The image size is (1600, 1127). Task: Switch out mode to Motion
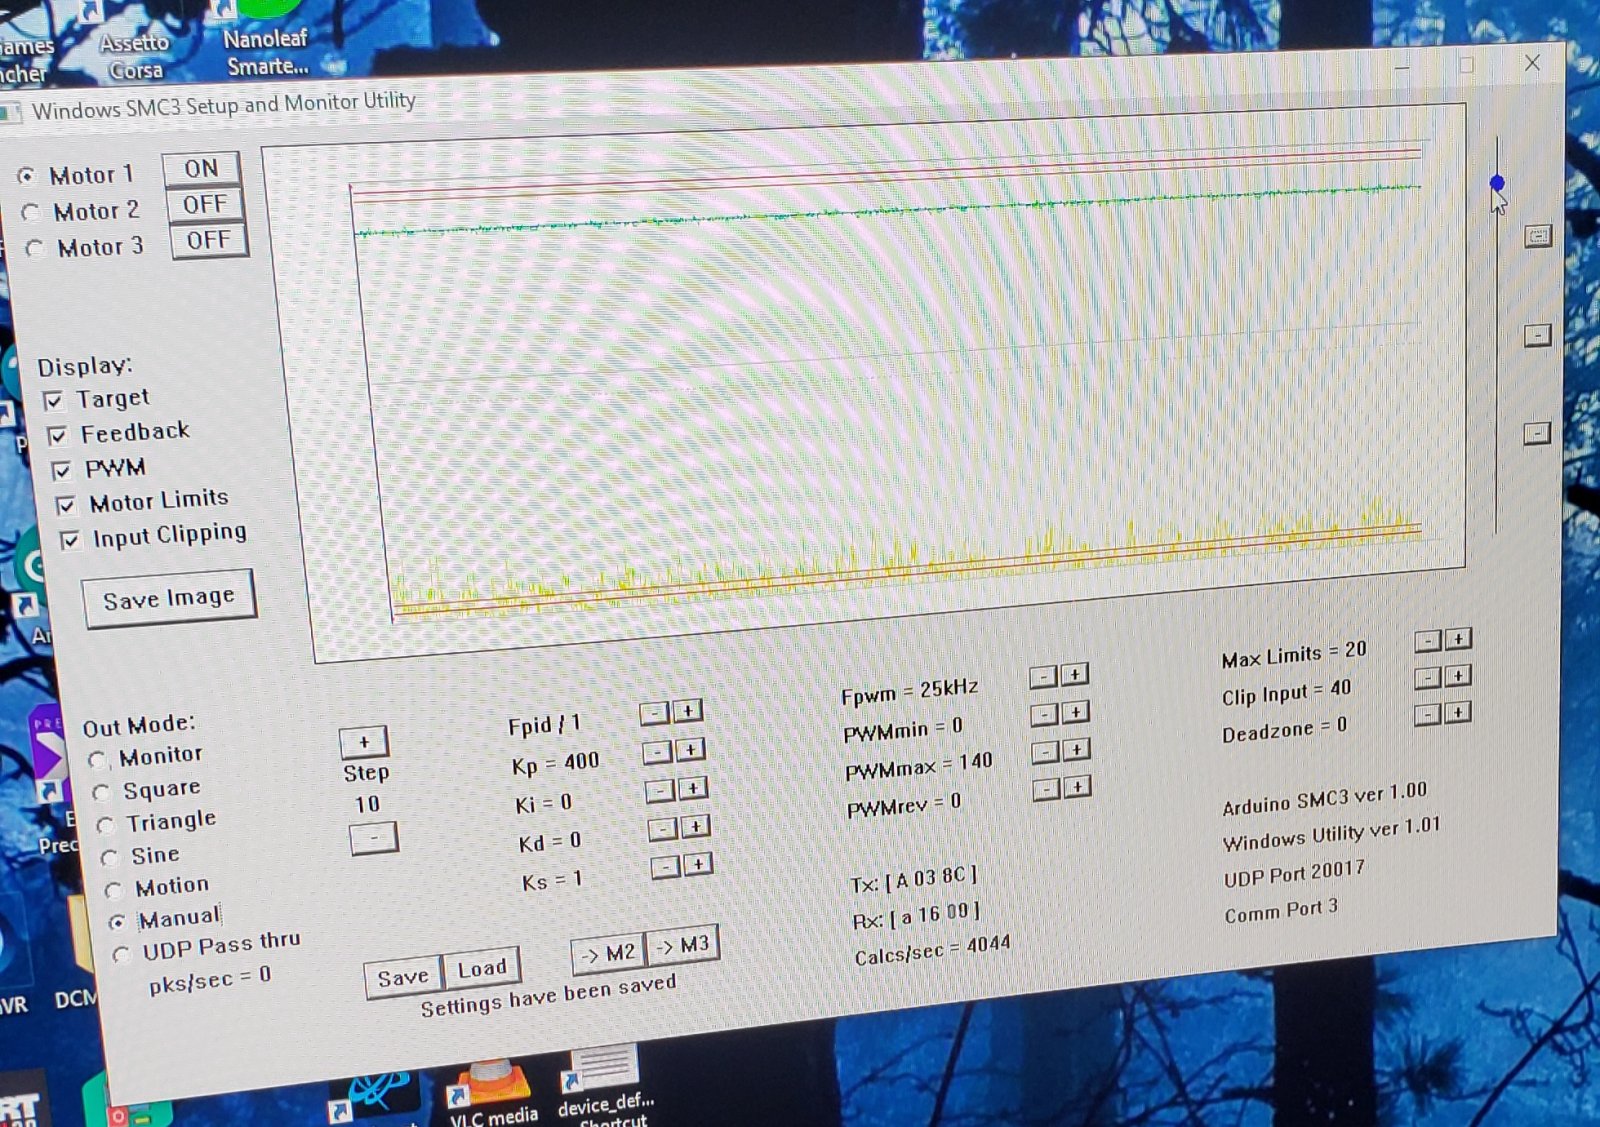pyautogui.click(x=113, y=890)
